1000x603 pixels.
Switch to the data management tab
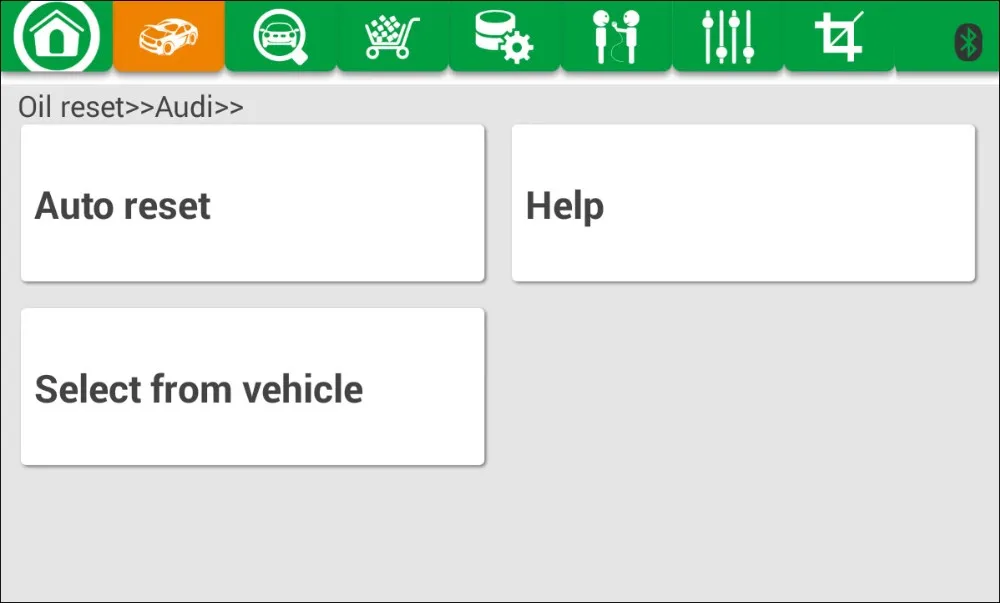(504, 36)
